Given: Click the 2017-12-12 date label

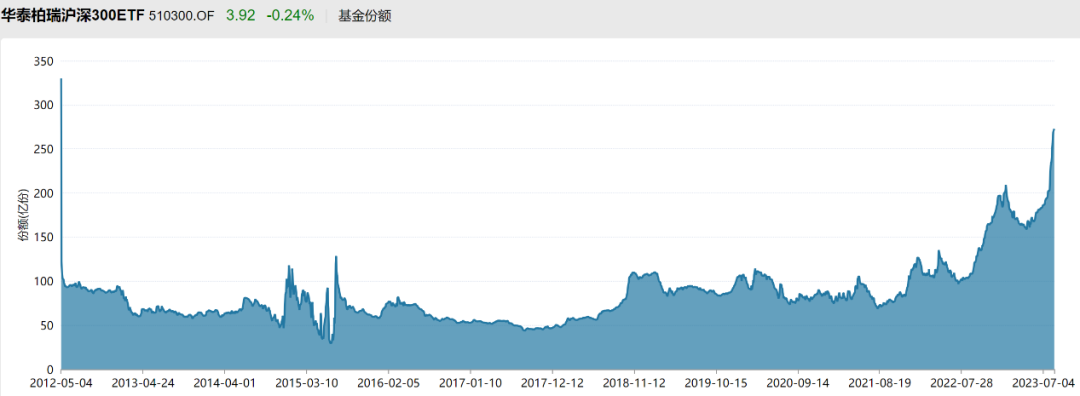Looking at the screenshot, I should 551,382.
